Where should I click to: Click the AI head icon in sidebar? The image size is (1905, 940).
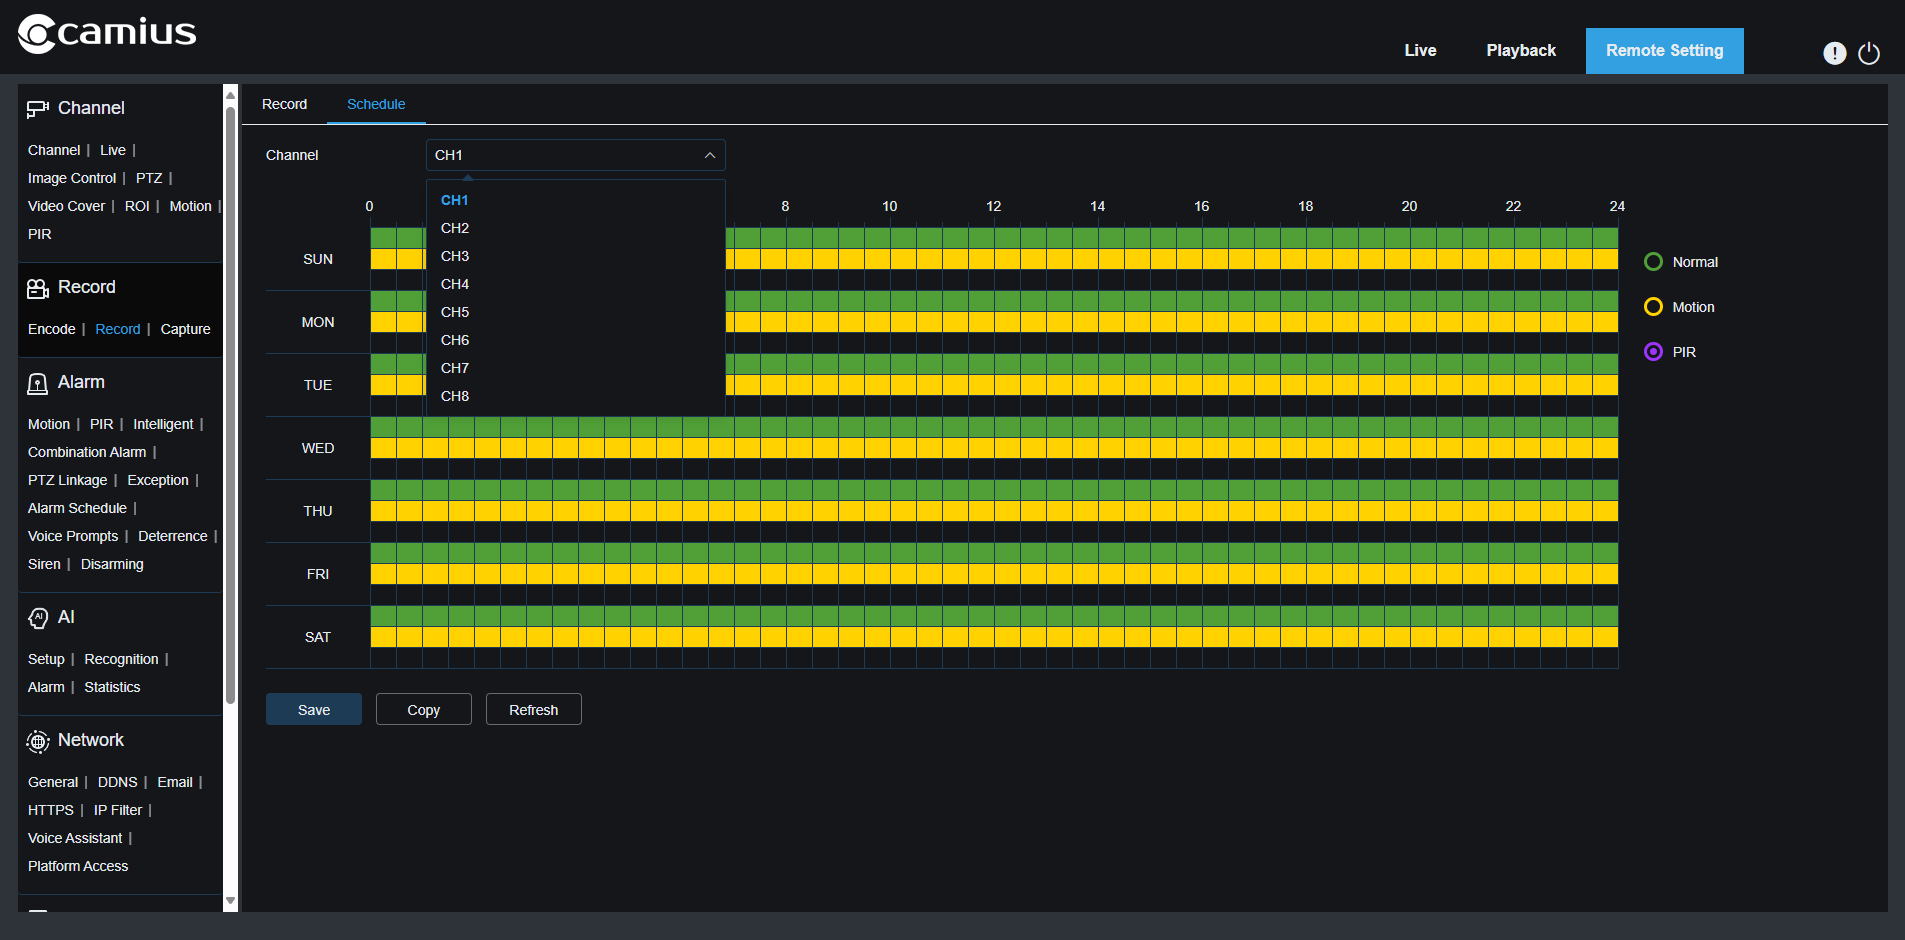coord(38,618)
